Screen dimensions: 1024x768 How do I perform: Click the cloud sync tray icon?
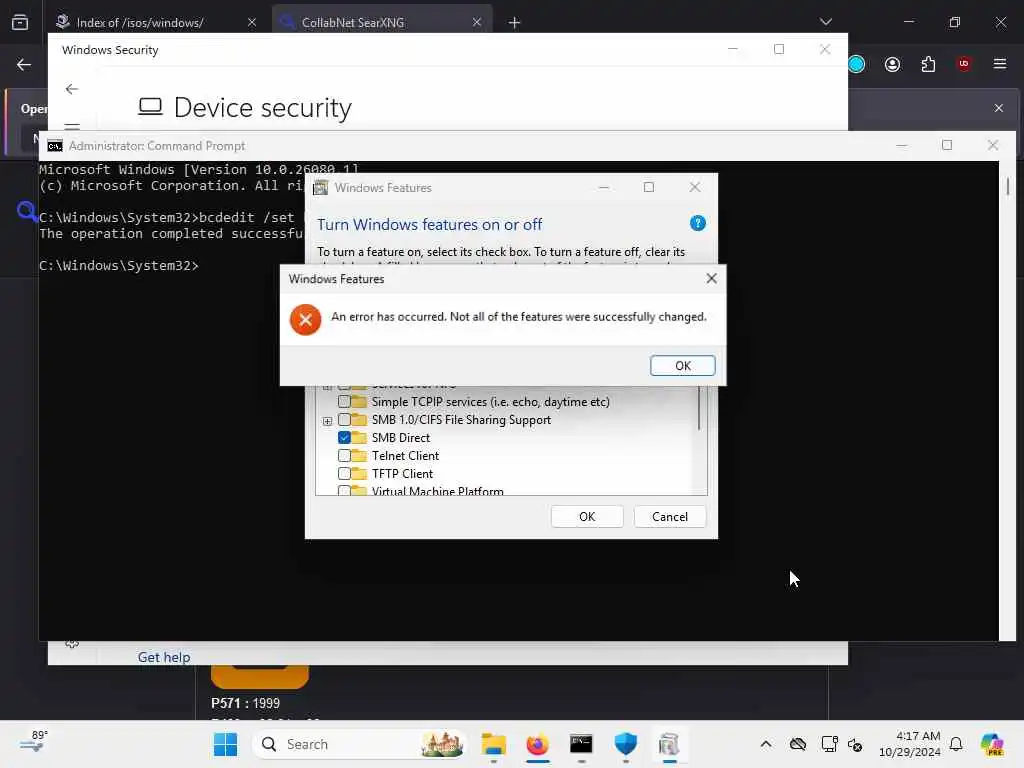click(x=797, y=744)
